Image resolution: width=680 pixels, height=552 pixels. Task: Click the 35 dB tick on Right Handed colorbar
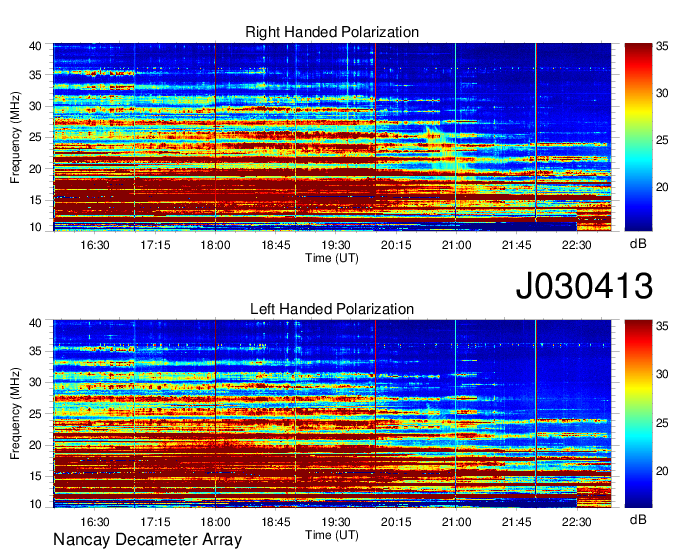pos(662,46)
